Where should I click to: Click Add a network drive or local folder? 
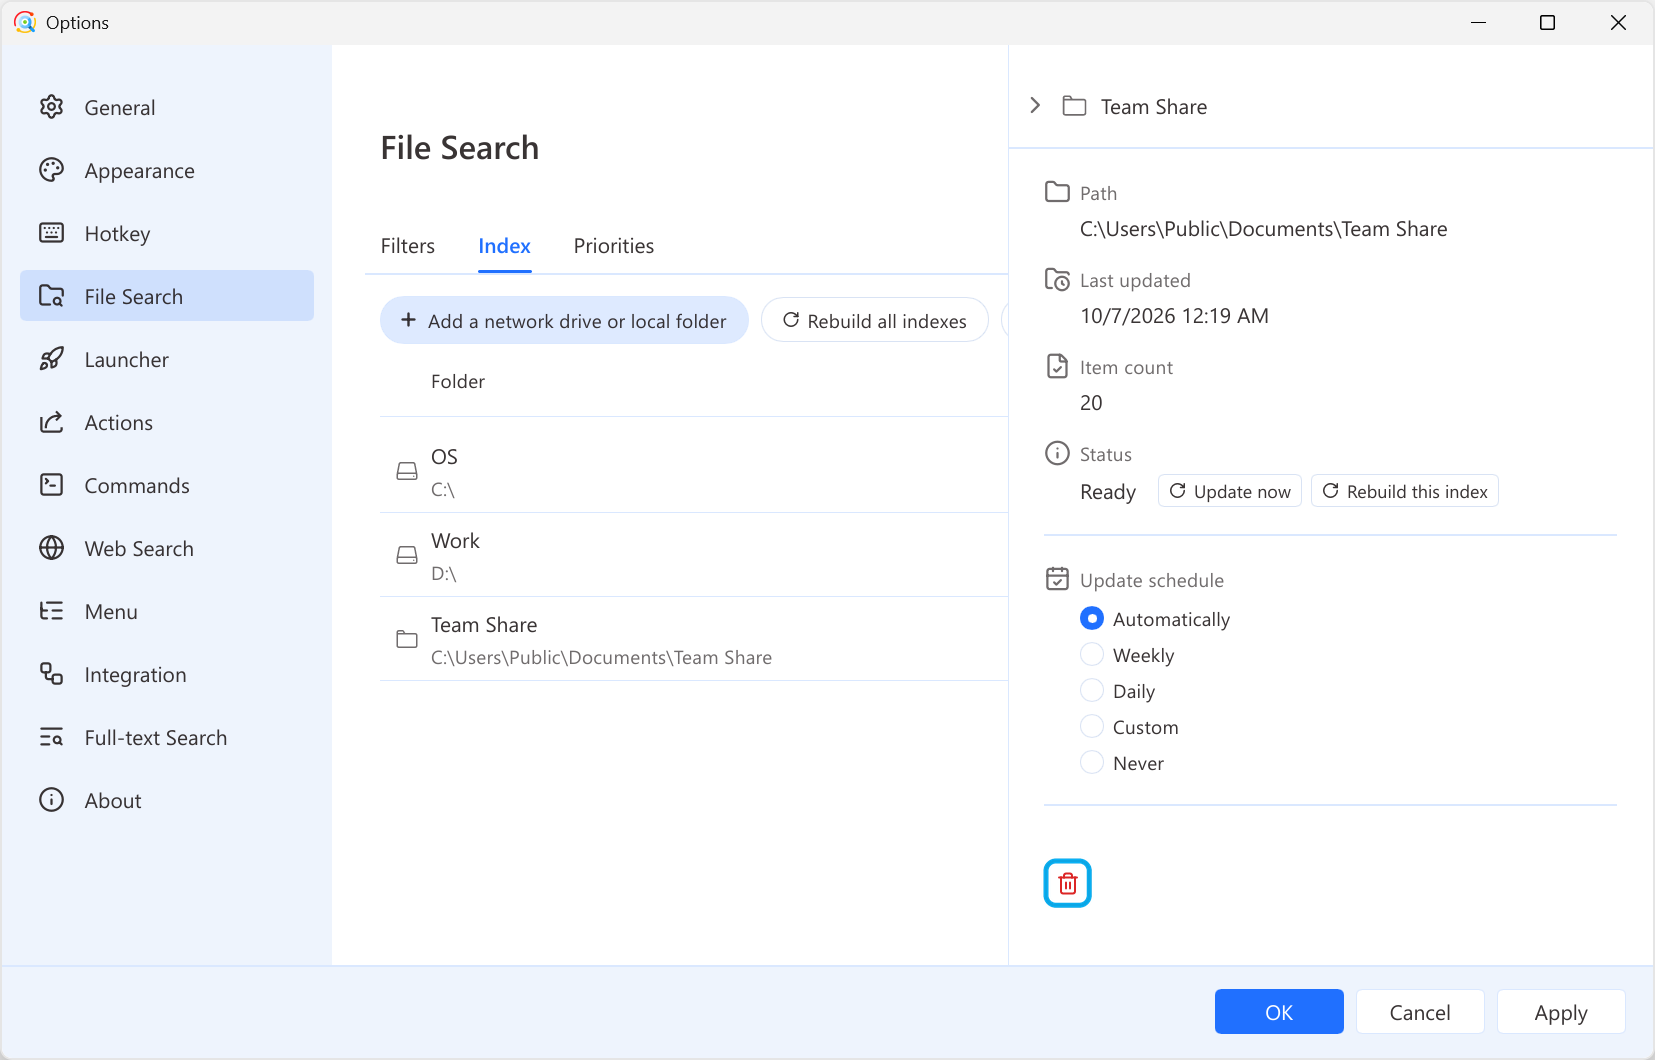point(564,320)
